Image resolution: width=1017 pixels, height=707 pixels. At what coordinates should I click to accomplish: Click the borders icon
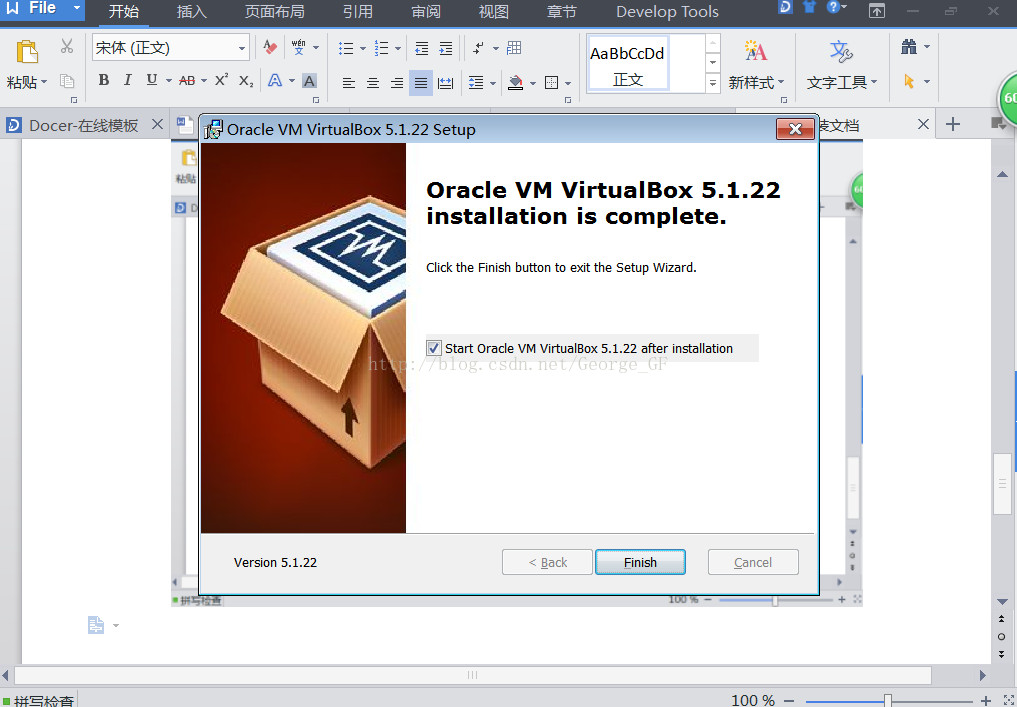pos(551,83)
